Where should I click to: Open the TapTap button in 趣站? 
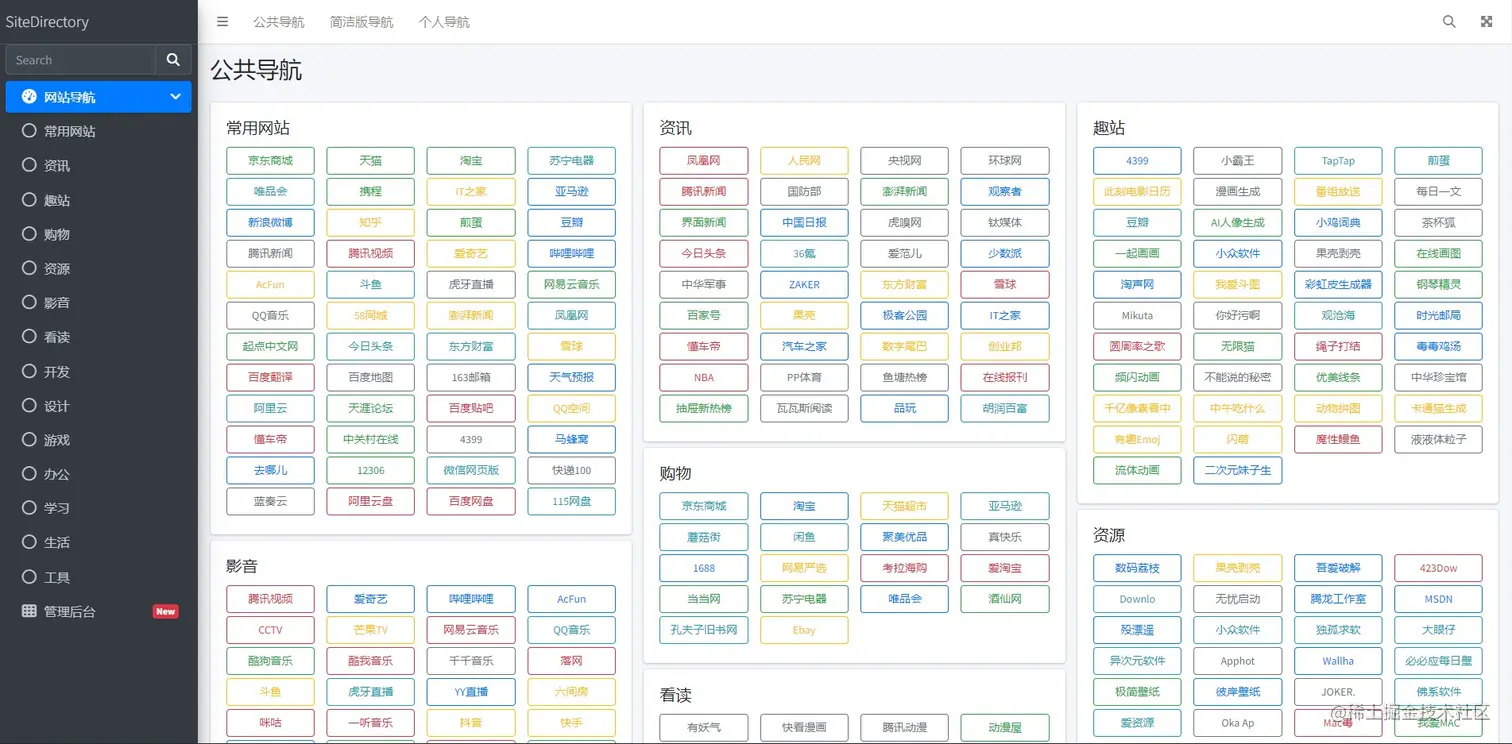click(1338, 160)
